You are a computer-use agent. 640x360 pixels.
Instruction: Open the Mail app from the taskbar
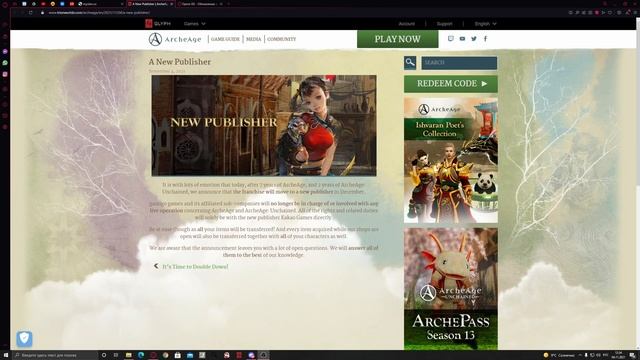click(x=190, y=355)
